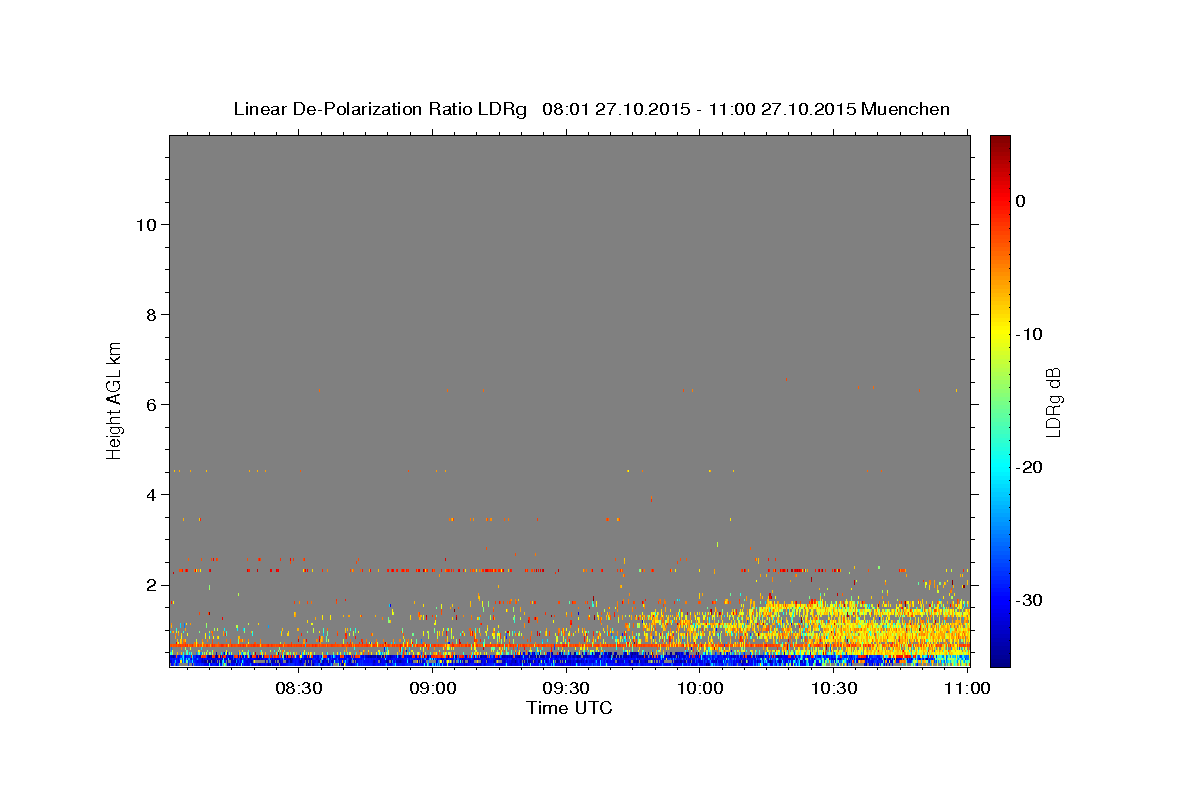Click the 'Muenchen' location text in title
The width and height of the screenshot is (1200, 800).
click(905, 109)
